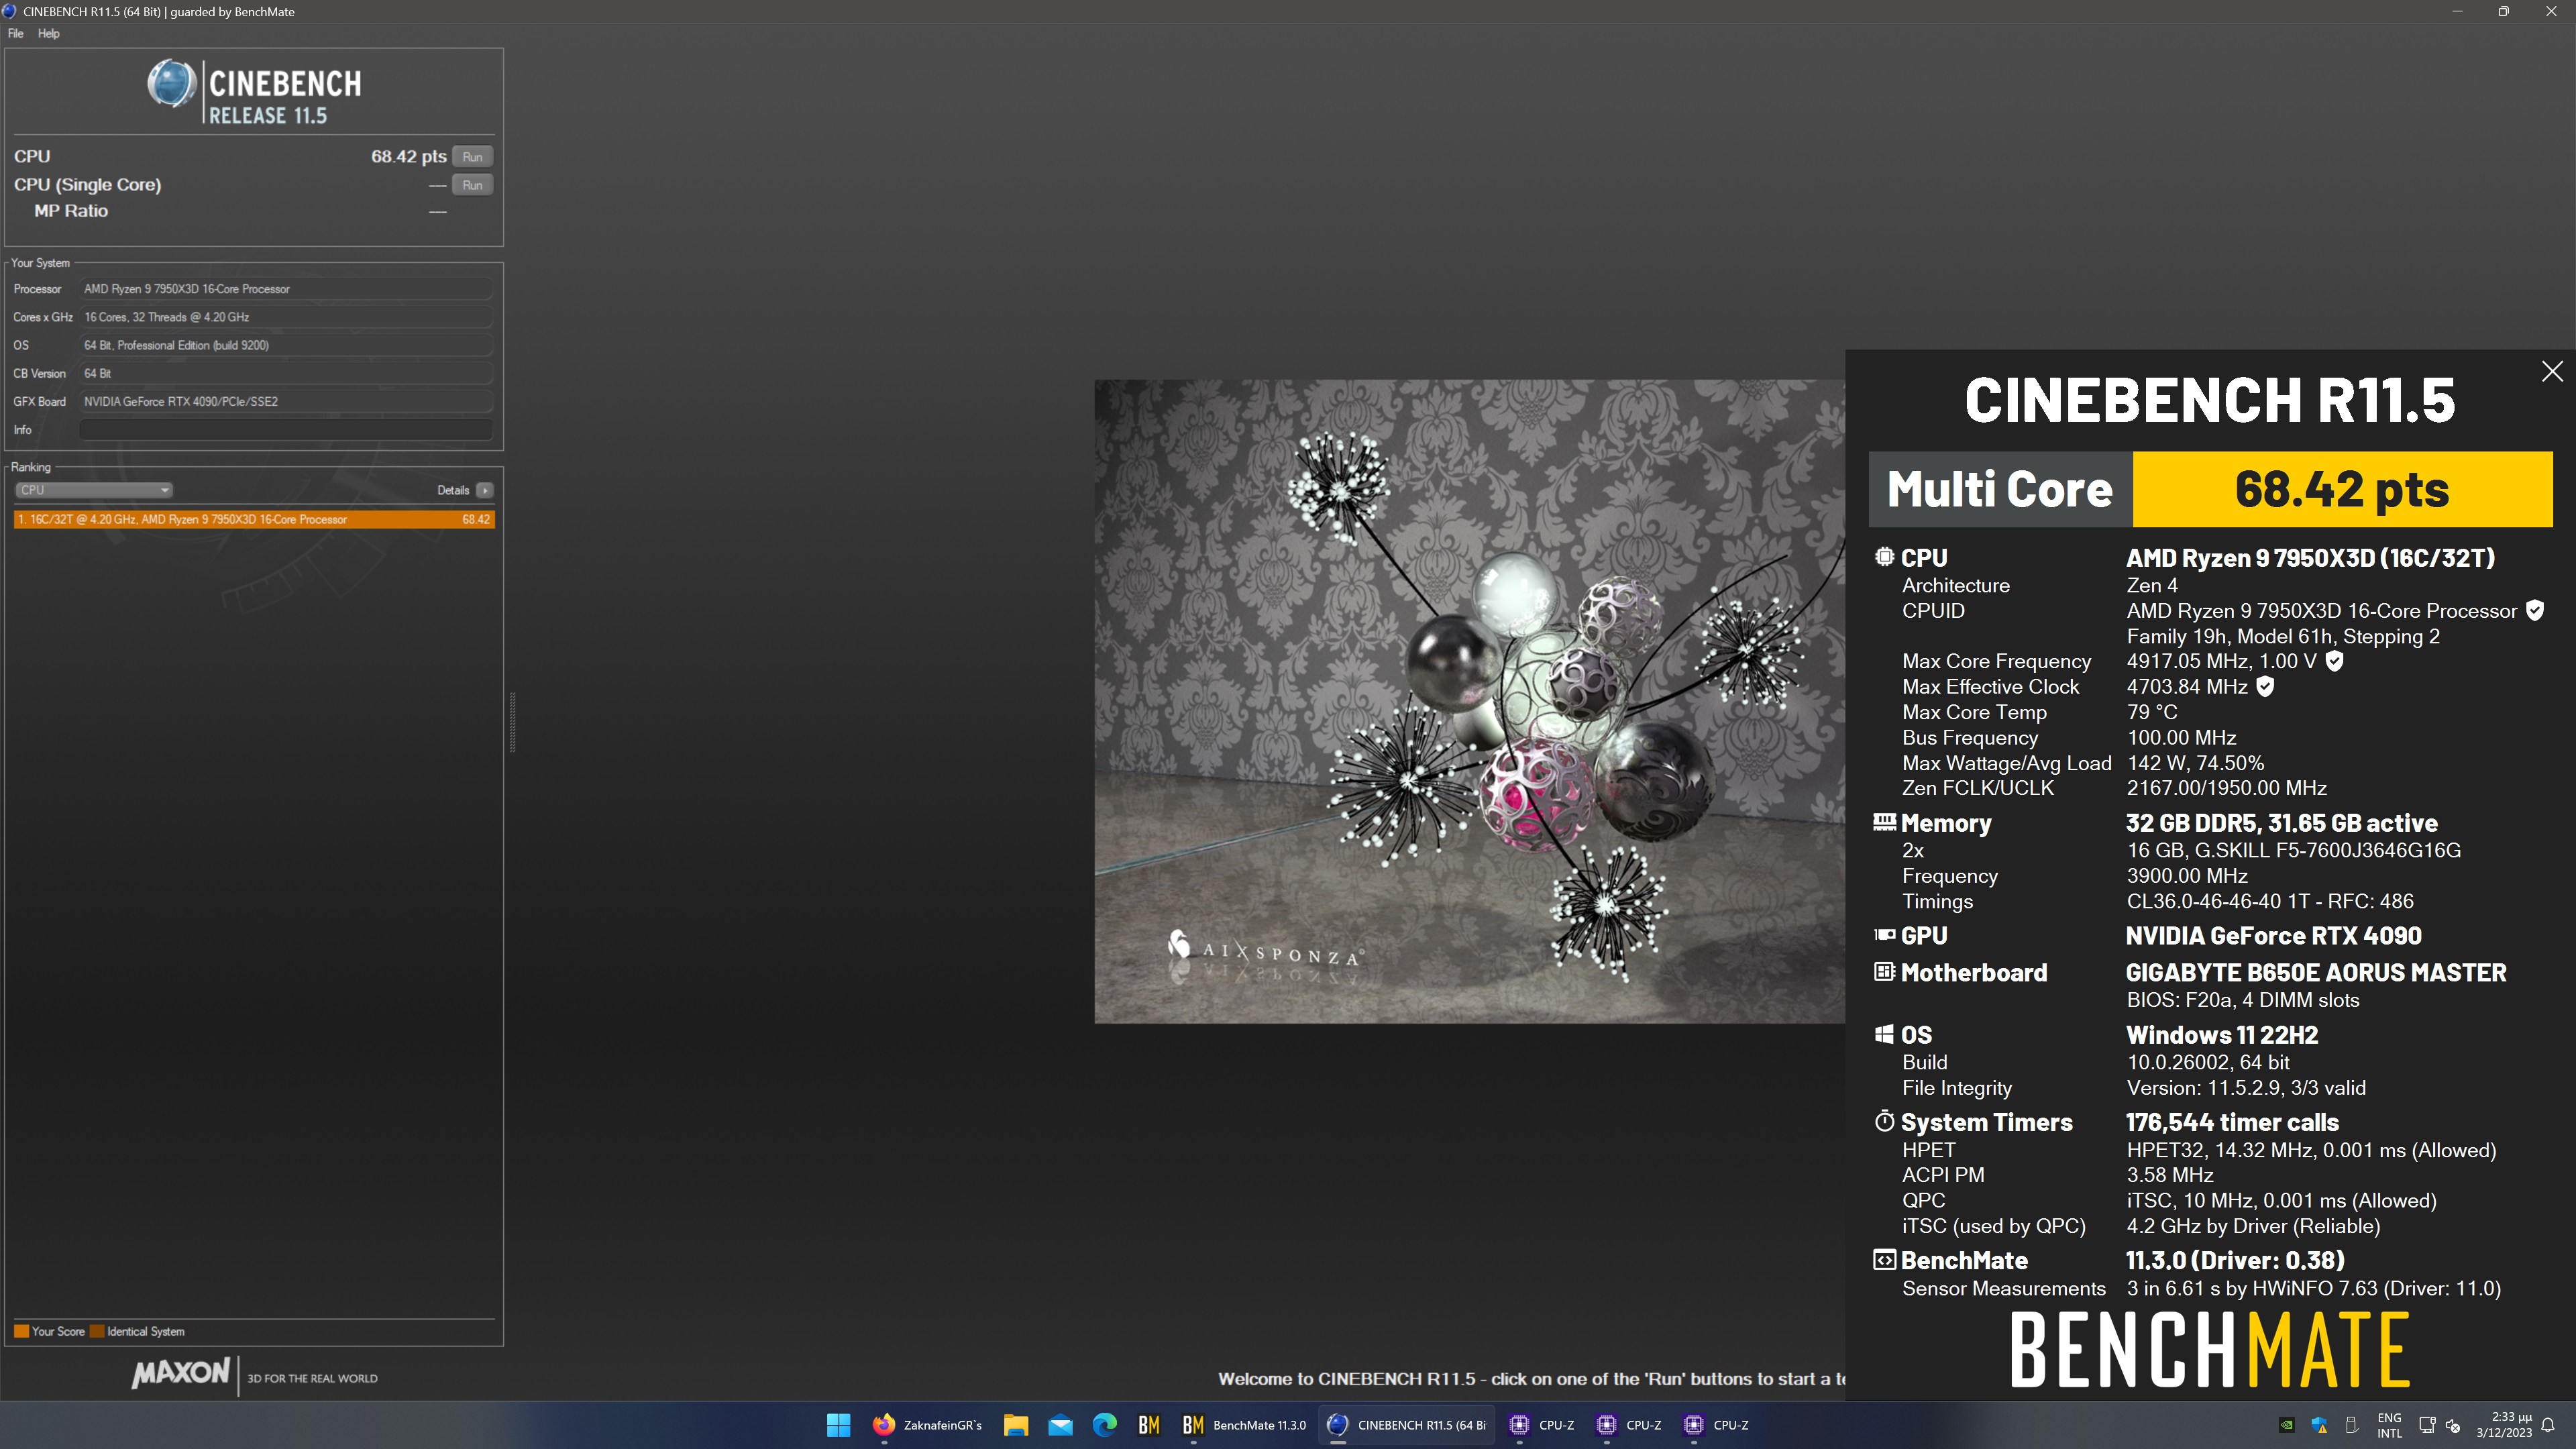Click the System Timers stopwatch icon
2576x1449 pixels.
(1884, 1121)
